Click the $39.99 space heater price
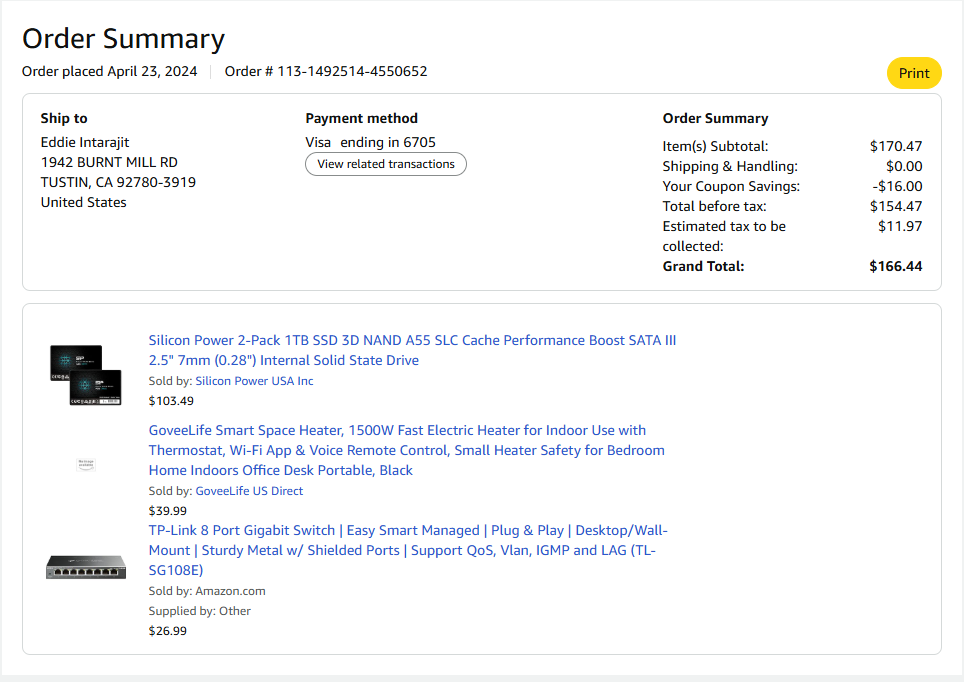This screenshot has width=964, height=682. (x=168, y=511)
